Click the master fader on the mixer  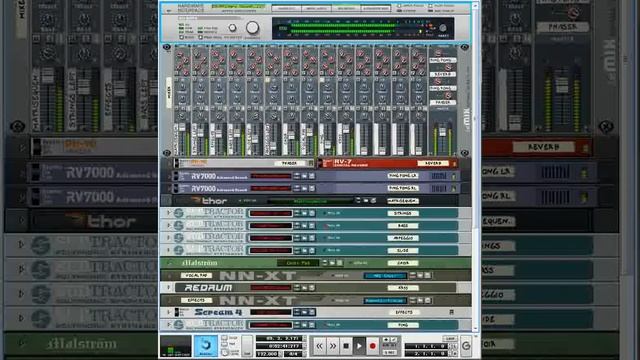pyautogui.click(x=442, y=132)
